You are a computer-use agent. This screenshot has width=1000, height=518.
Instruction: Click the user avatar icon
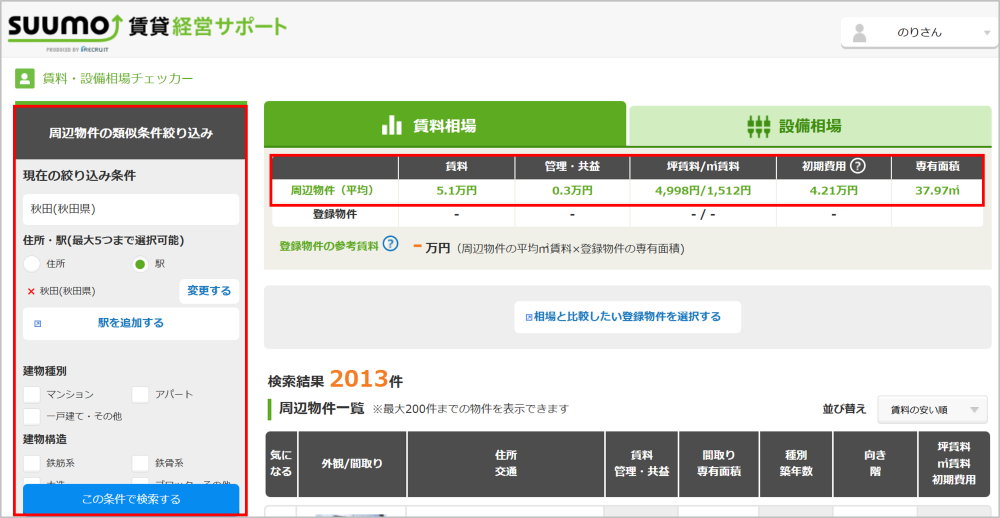click(859, 32)
